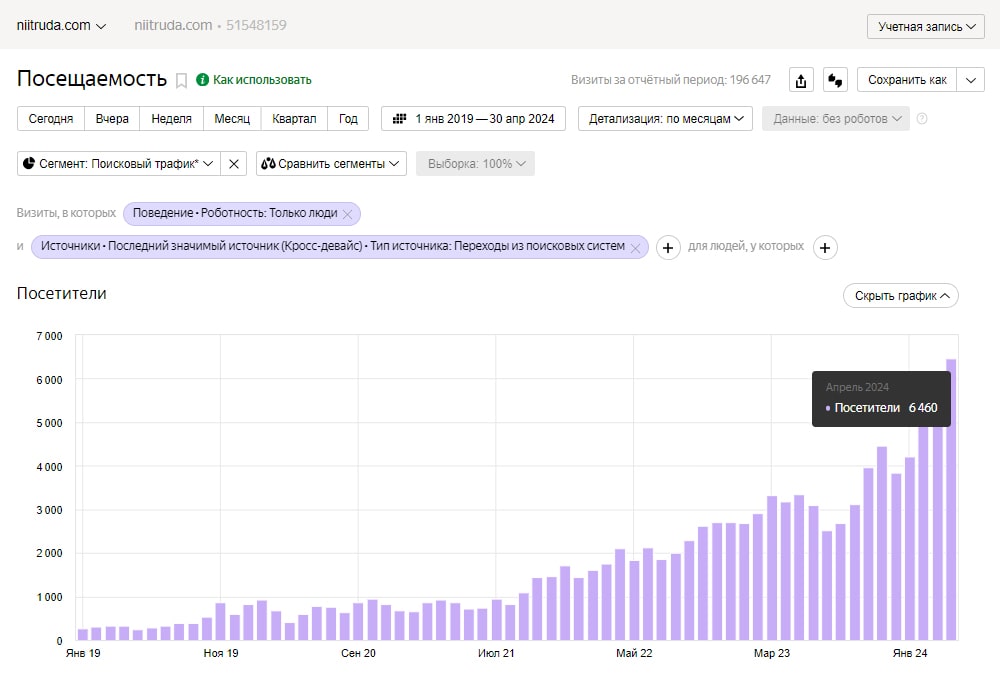The width and height of the screenshot is (1000, 700).
Task: Add a people condition with plus button
Action: (x=825, y=247)
